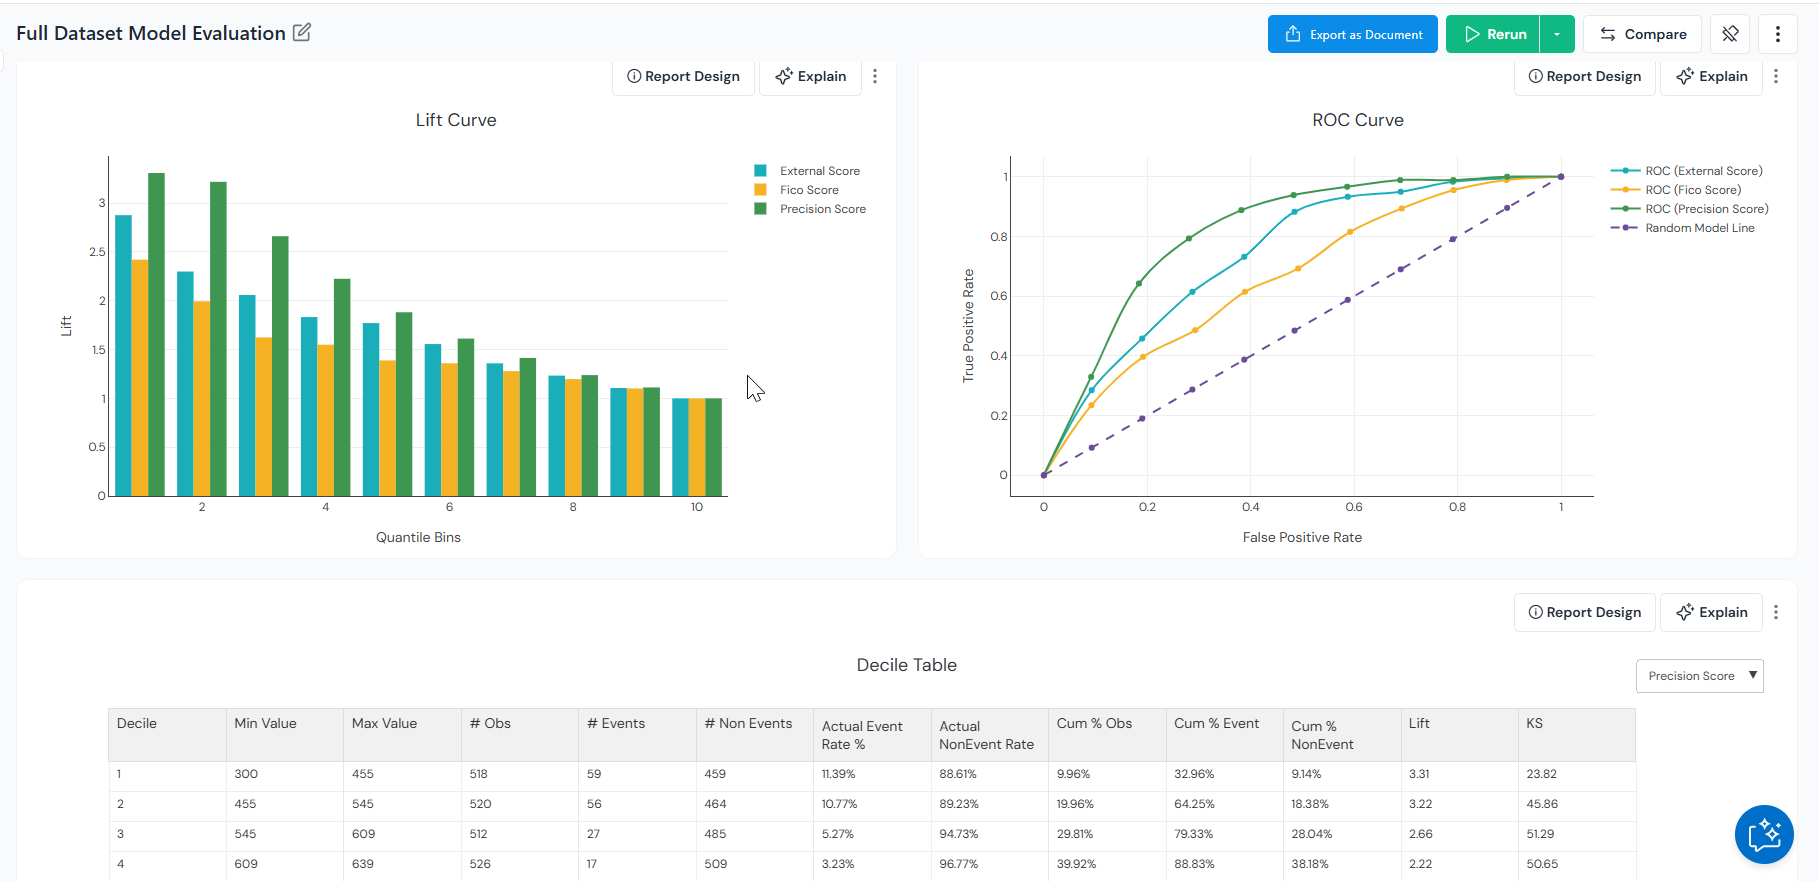Toggle Precision Score legend in Lift Curve
1819x881 pixels.
tap(811, 209)
